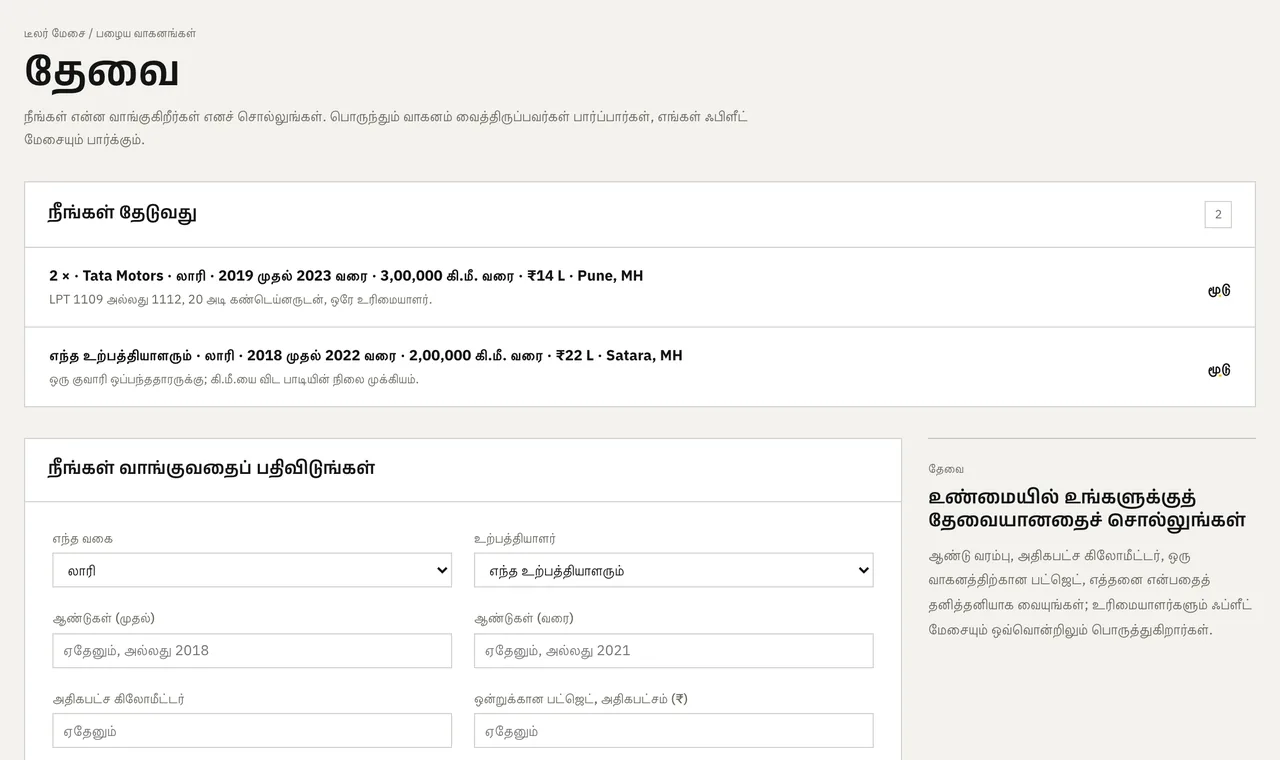
Task: Click the "ஒன்றுக்கான பட்ஜெட், அதிகபட்சம் (₹)" label
Action: pos(581,698)
